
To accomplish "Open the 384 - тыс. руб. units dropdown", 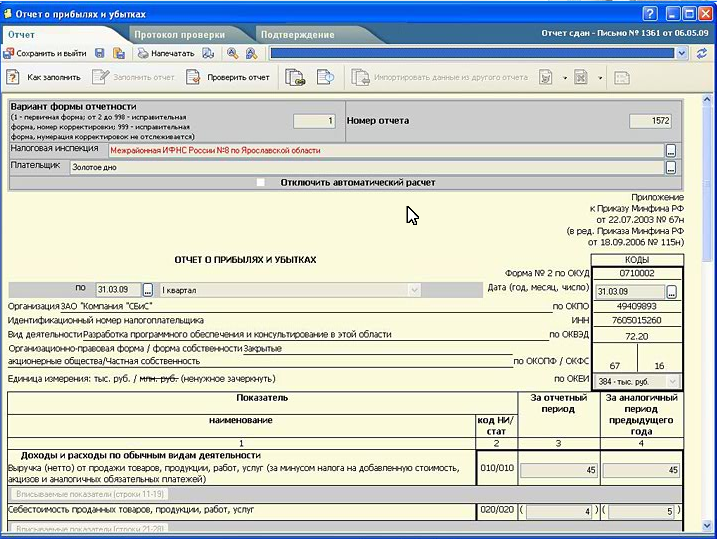I will pyautogui.click(x=673, y=381).
